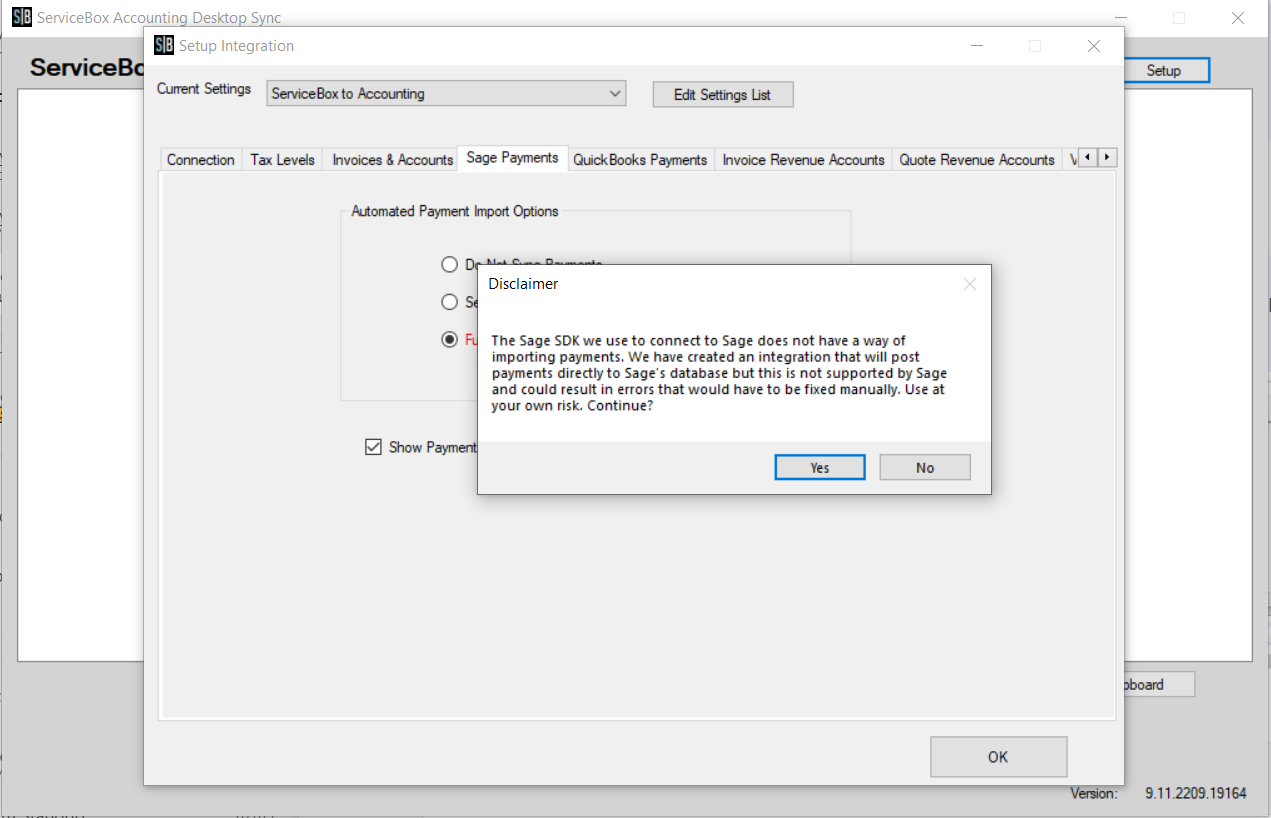Decline the disclaimer with No
Image resolution: width=1271 pixels, height=818 pixels.
(x=925, y=467)
